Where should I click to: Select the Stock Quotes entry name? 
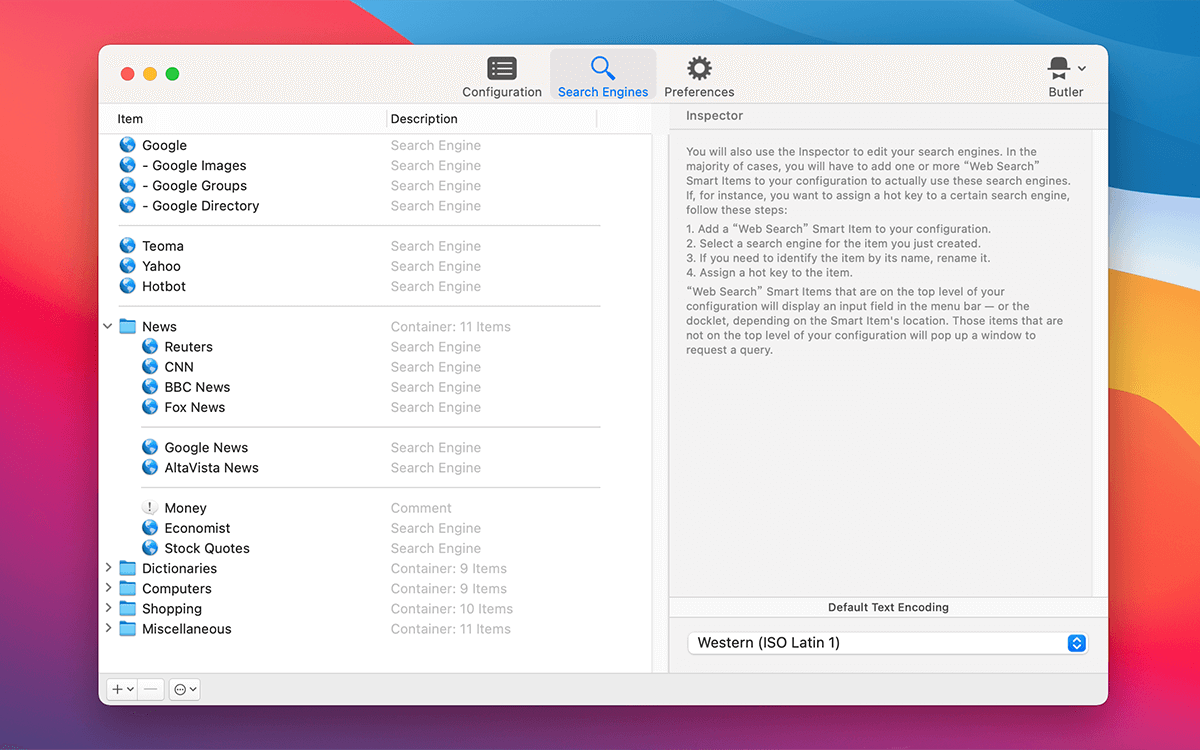[x=207, y=548]
